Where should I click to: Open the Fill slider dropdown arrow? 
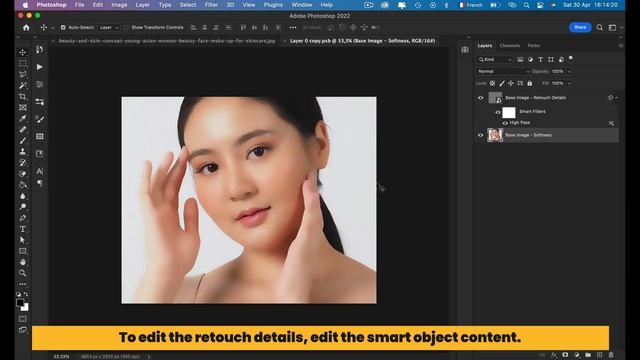569,83
